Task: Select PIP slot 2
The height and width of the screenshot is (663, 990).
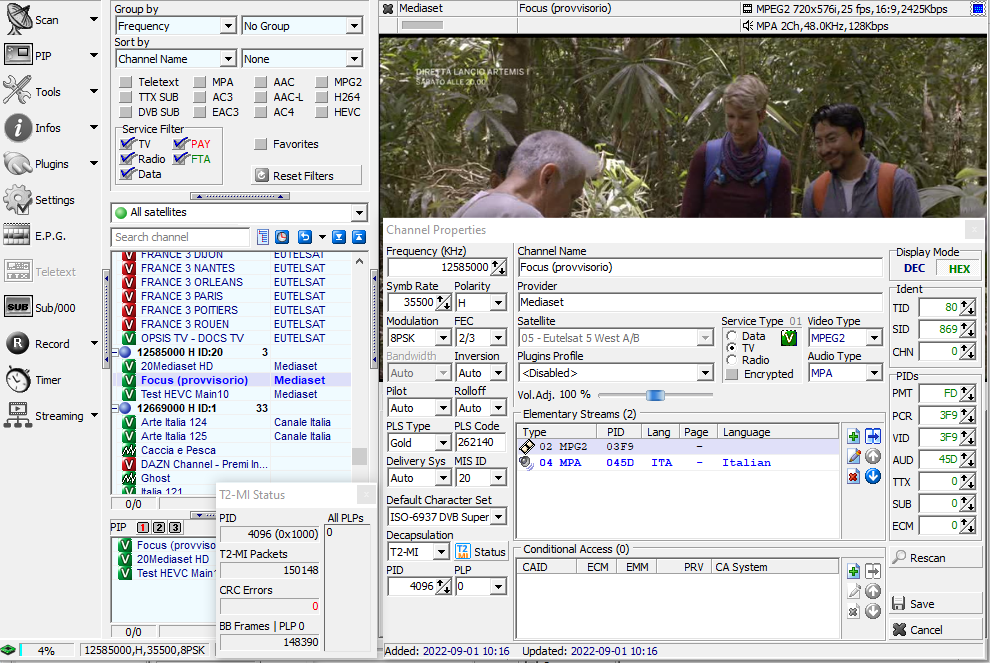Action: 159,527
